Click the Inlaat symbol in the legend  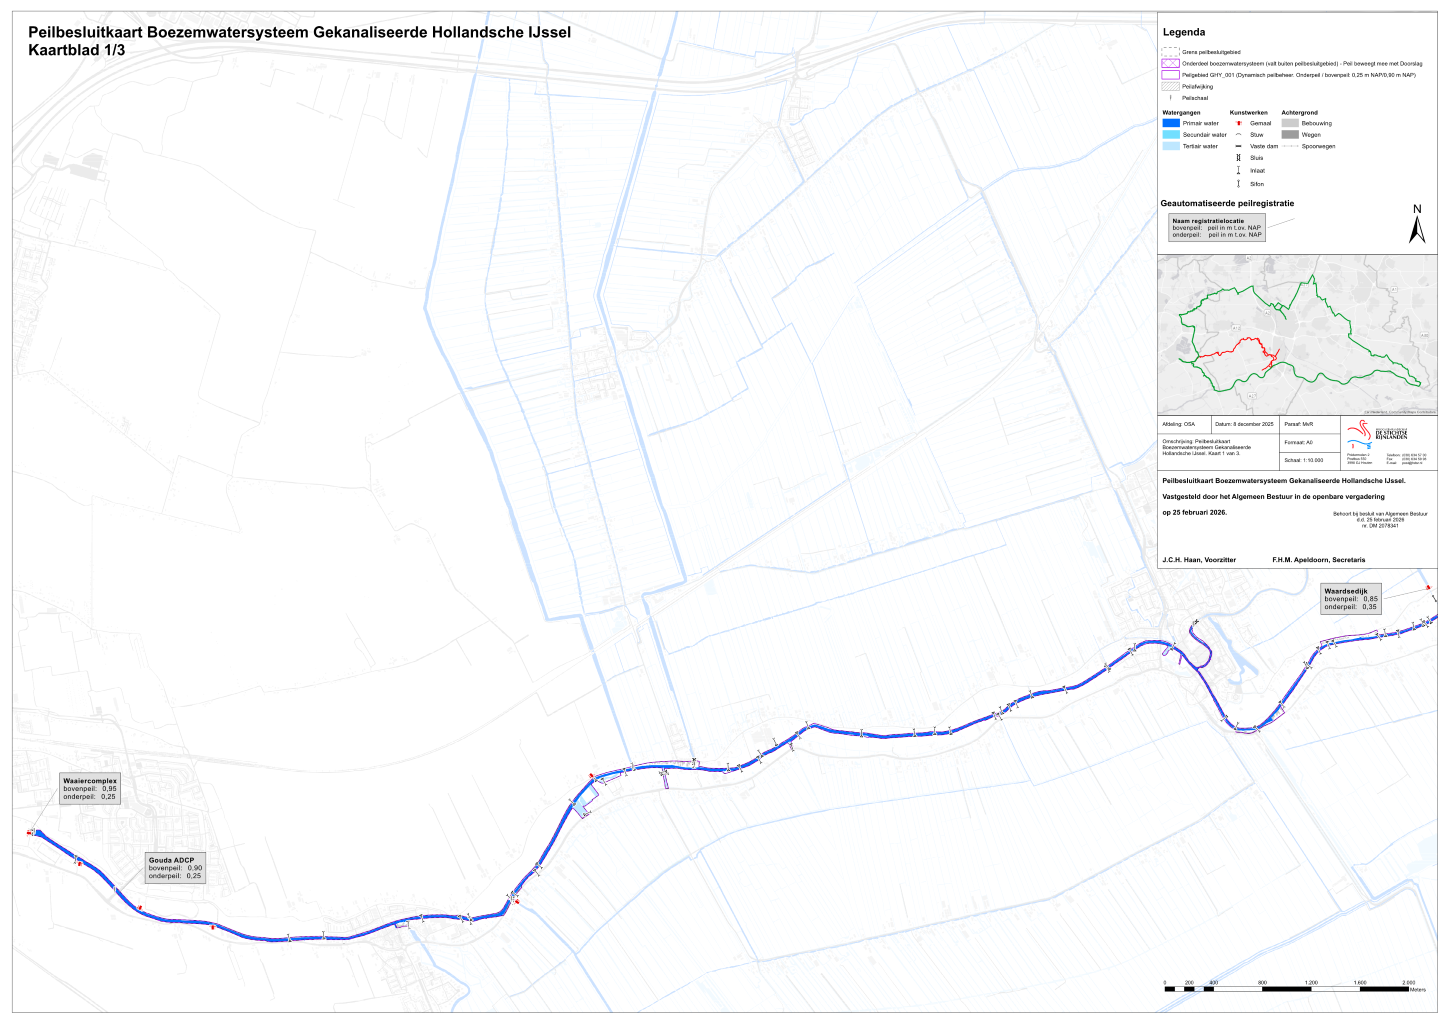coord(1238,171)
